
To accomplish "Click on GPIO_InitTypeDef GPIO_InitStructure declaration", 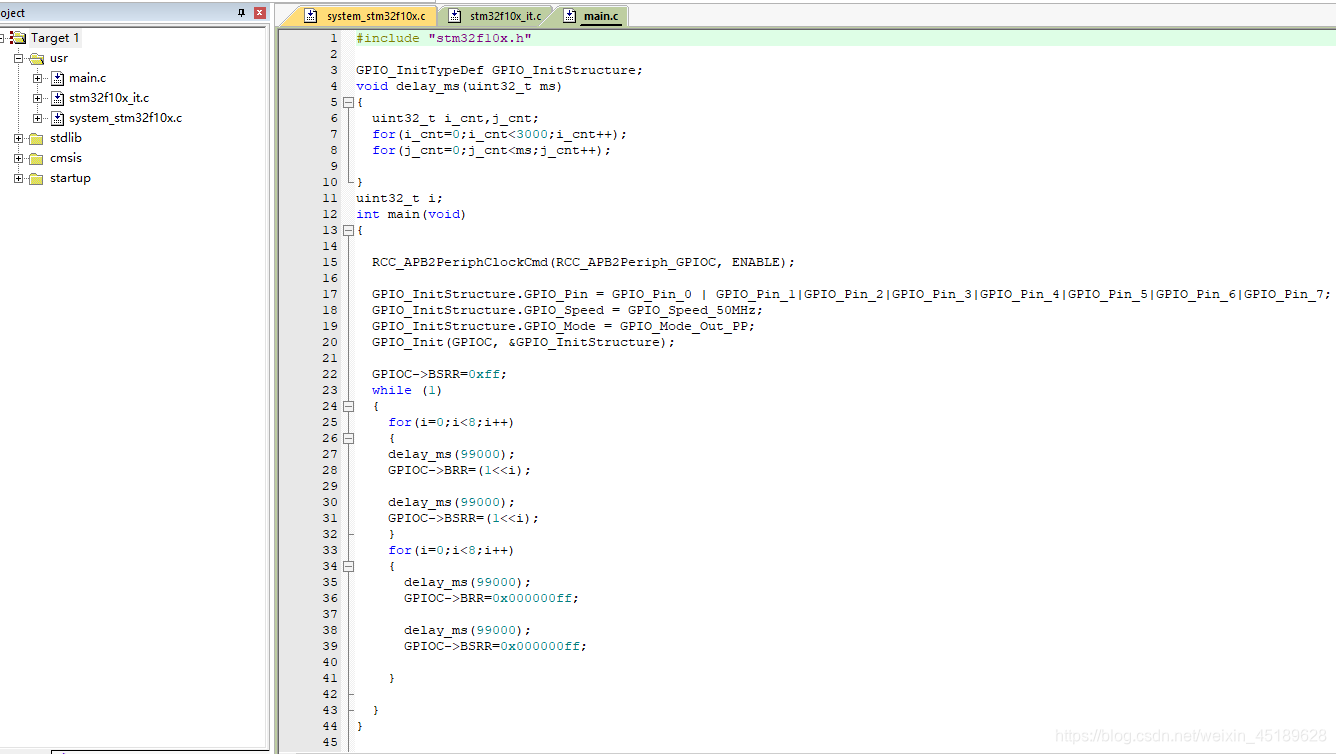I will point(499,70).
